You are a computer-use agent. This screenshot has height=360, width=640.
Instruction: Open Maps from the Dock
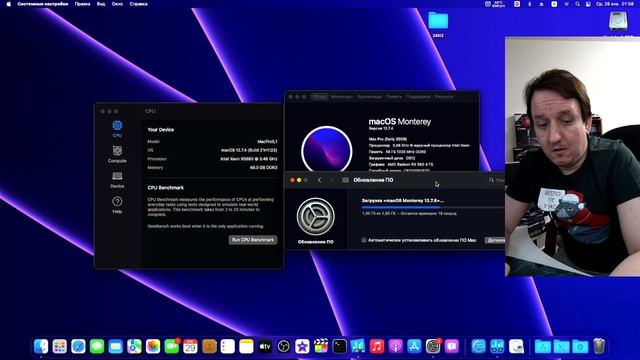coord(134,347)
